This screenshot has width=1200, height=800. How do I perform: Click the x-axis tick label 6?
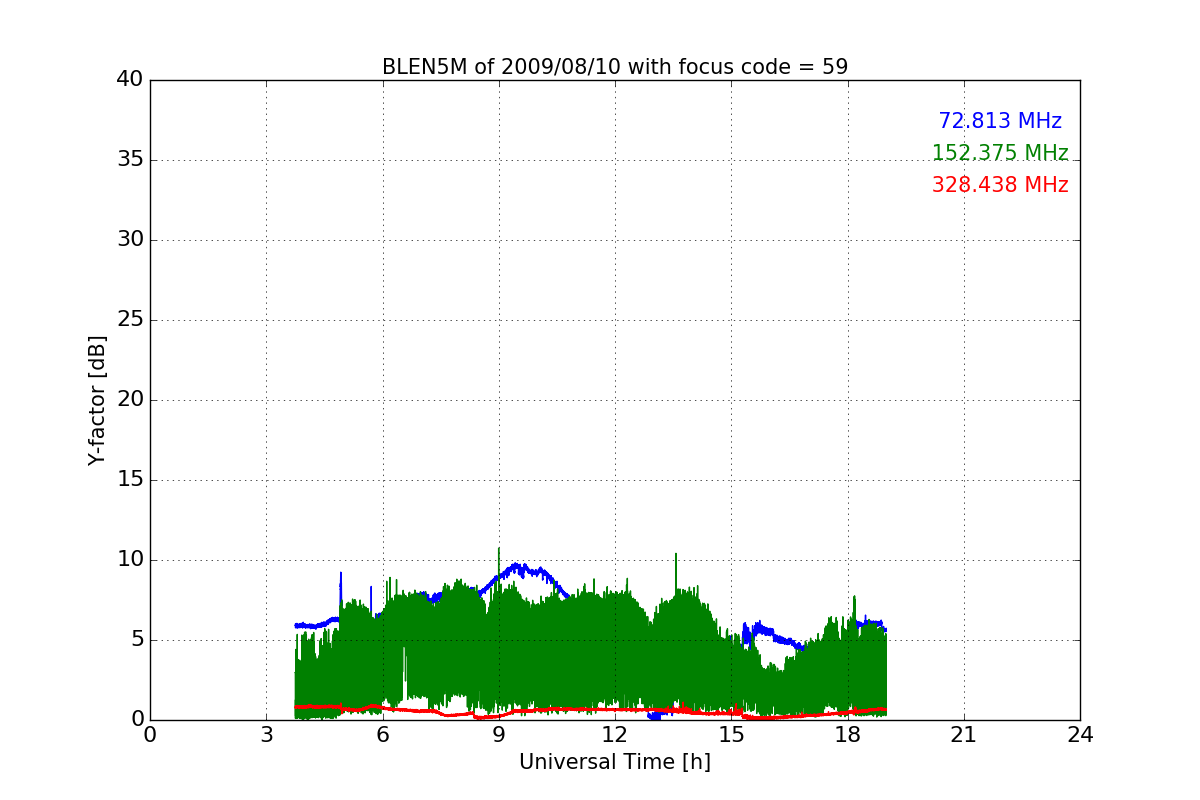coord(382,735)
